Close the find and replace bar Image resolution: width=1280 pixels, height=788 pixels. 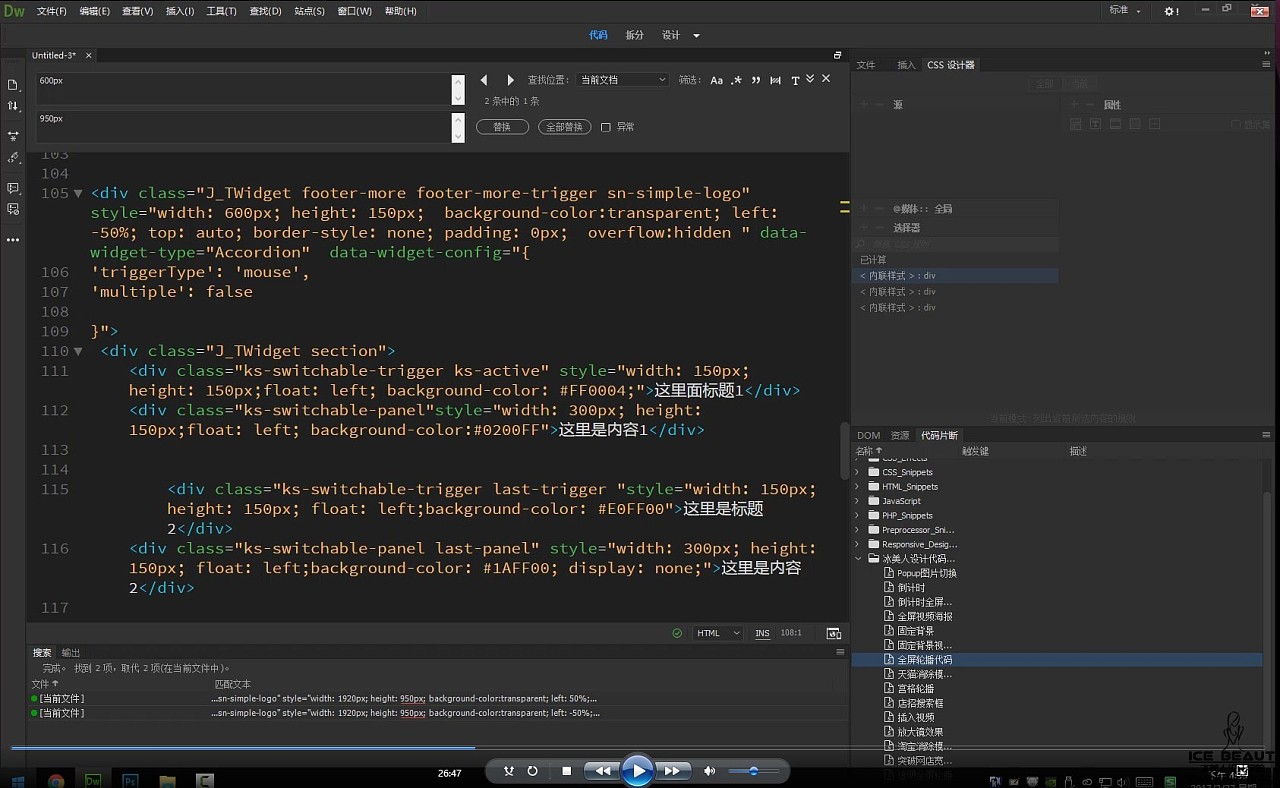tap(826, 78)
